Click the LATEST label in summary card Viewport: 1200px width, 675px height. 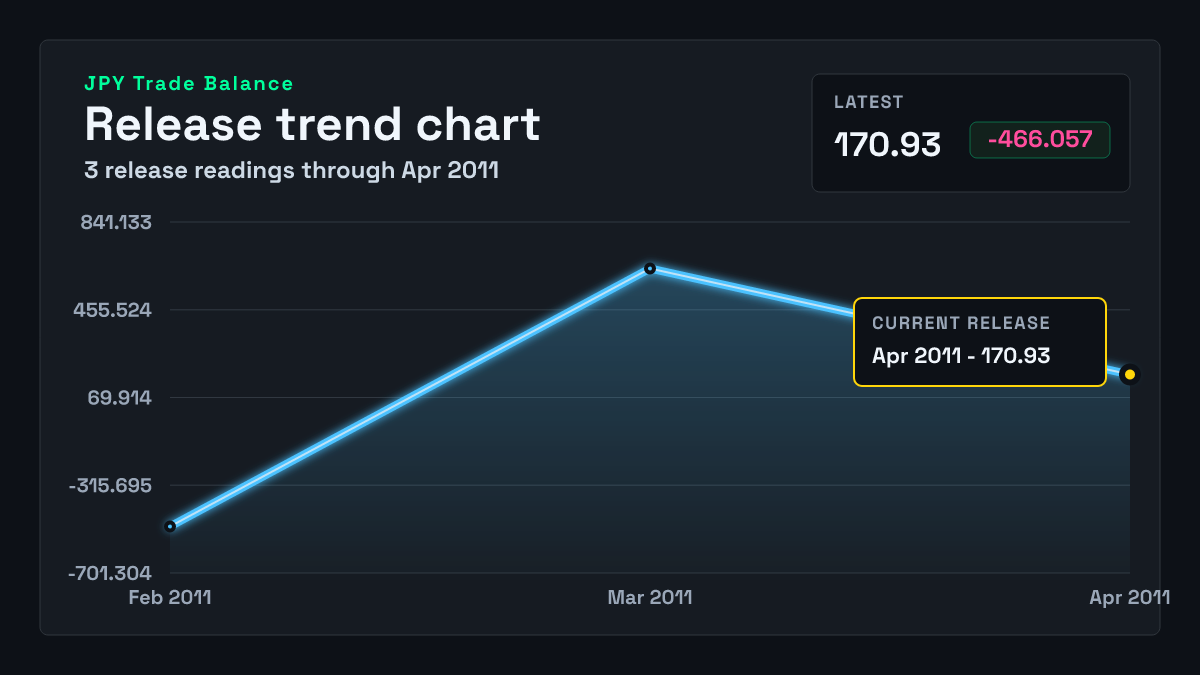coord(869,102)
